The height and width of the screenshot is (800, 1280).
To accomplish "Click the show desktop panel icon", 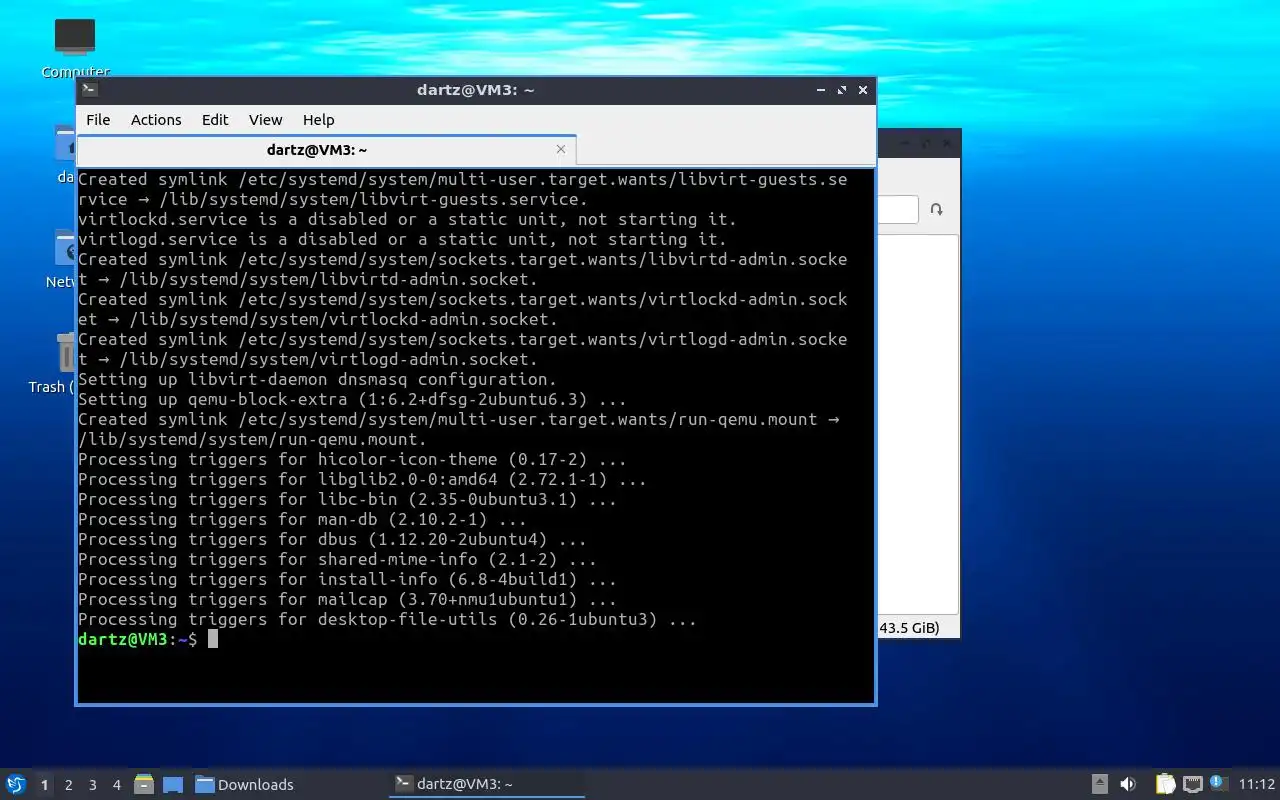I will coord(172,784).
